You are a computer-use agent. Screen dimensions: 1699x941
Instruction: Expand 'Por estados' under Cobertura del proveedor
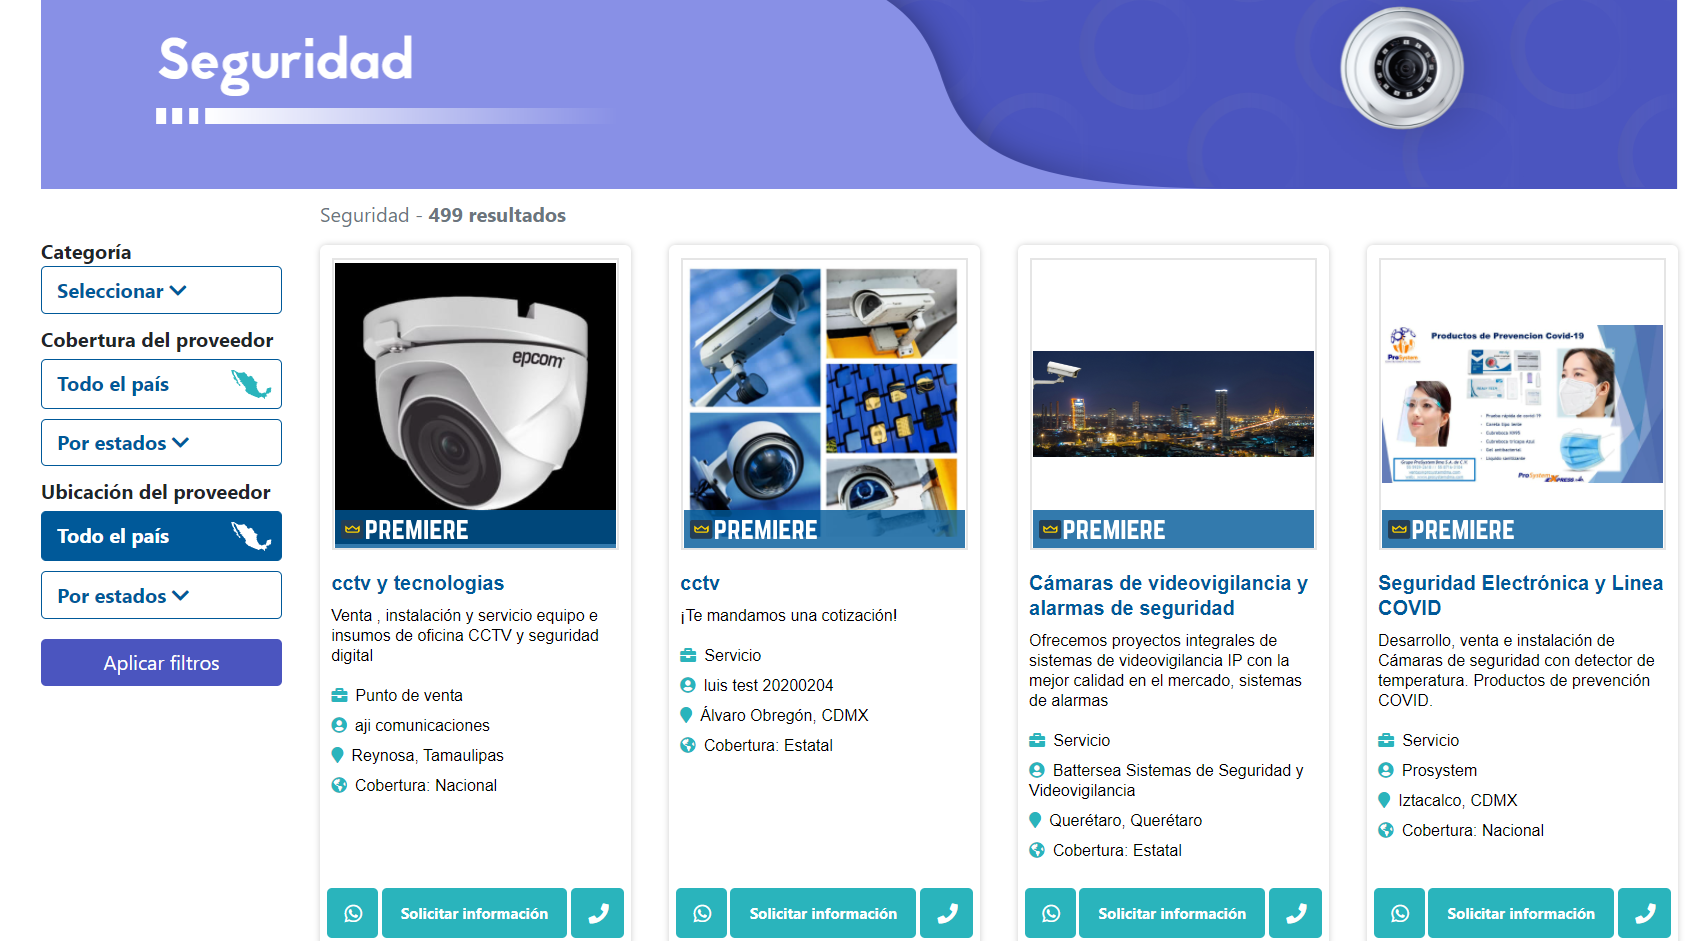pyautogui.click(x=161, y=443)
